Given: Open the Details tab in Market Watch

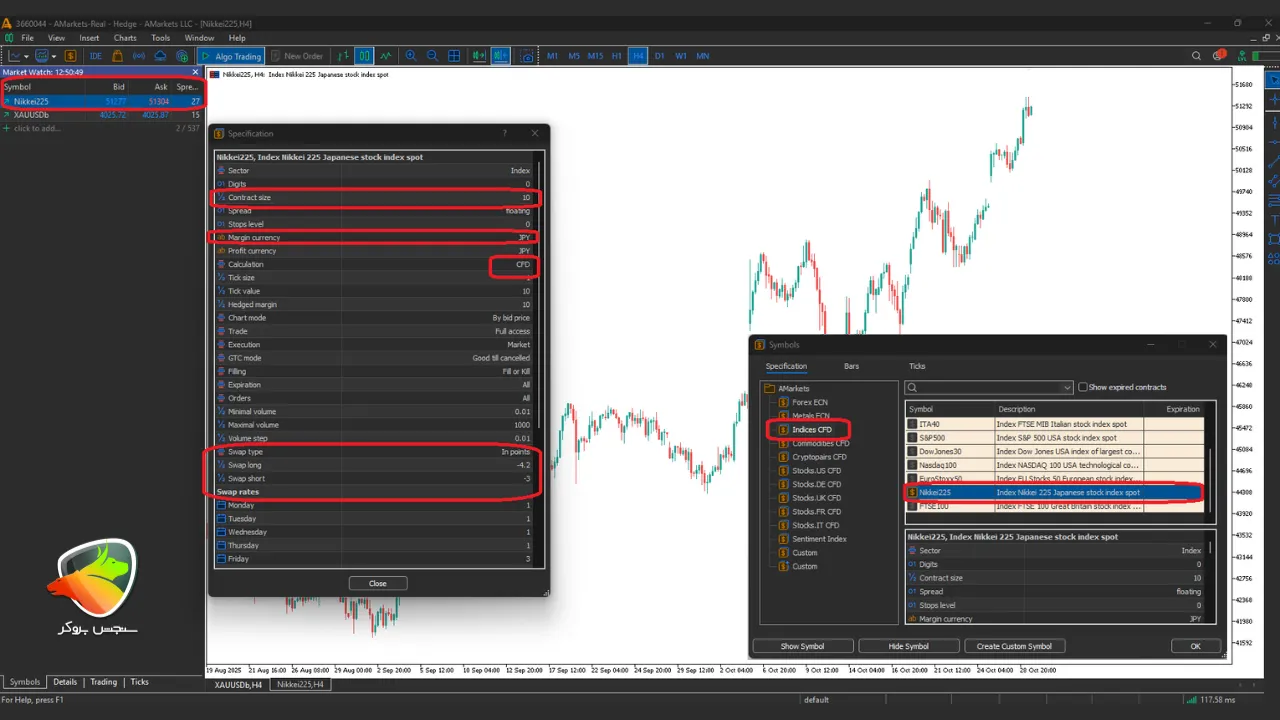Looking at the screenshot, I should [x=65, y=682].
